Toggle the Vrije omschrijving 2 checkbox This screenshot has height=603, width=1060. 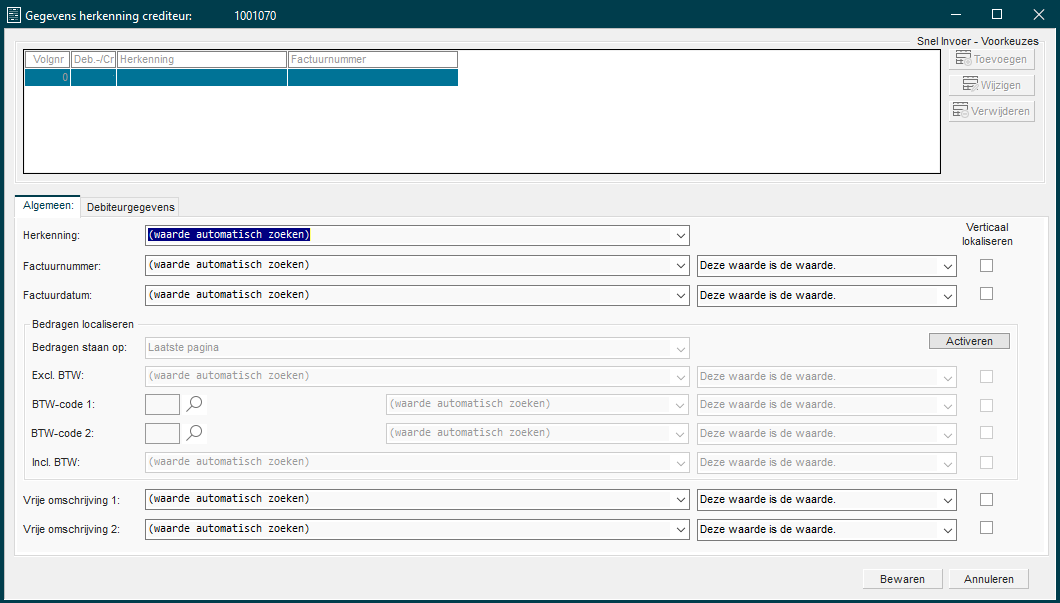pos(987,528)
